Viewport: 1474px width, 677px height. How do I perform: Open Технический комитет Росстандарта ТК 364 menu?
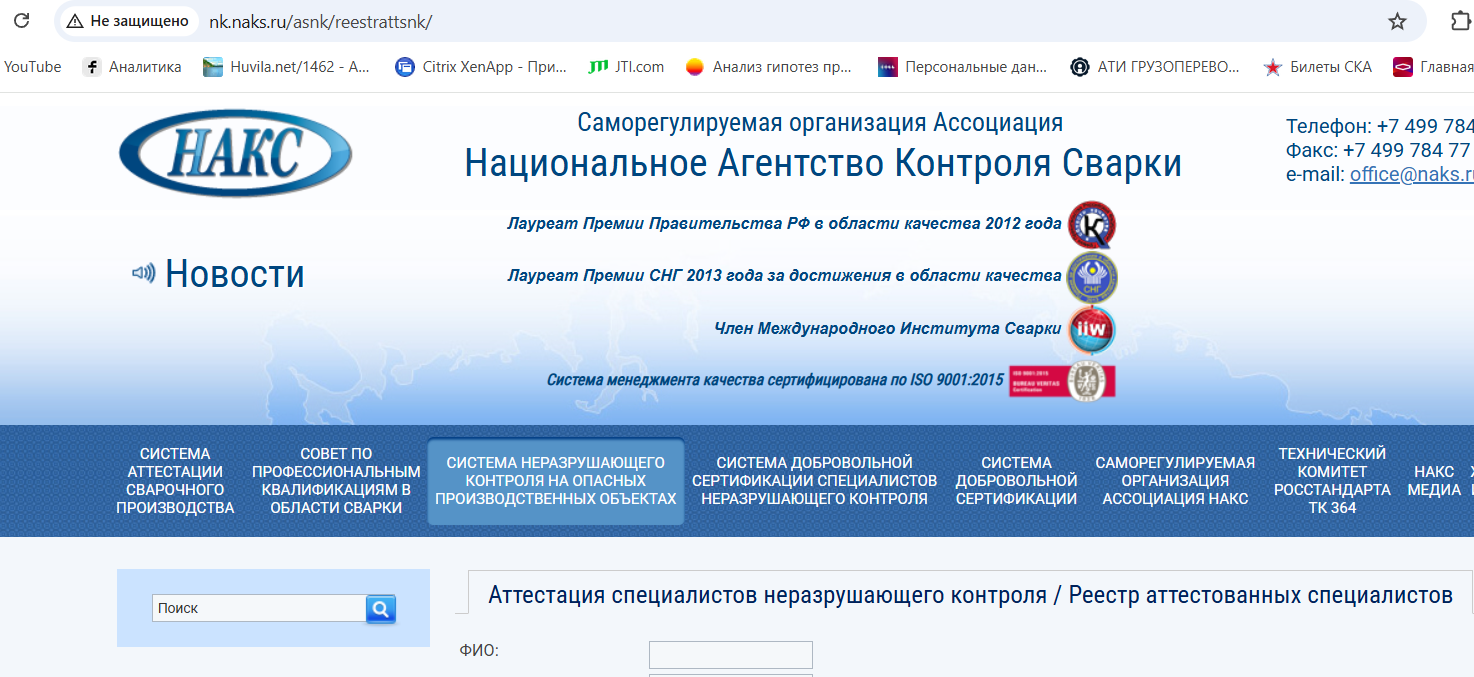pyautogui.click(x=1332, y=481)
